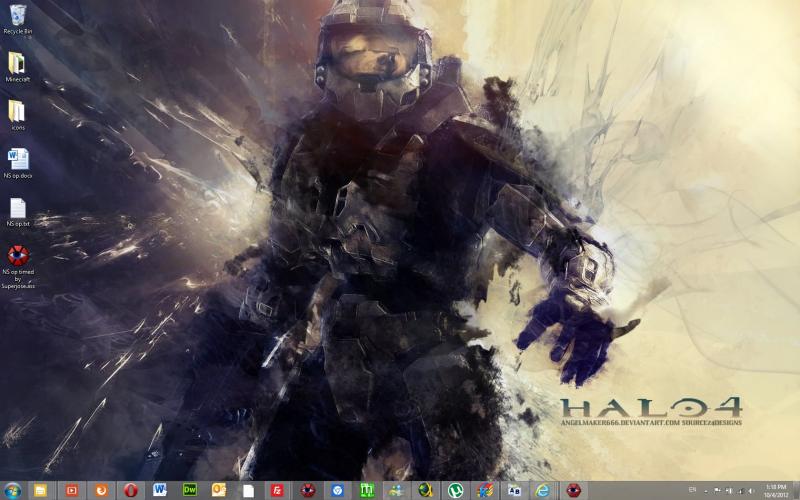Select the Minecraft folder on desktop
800x500 pixels.
(x=18, y=67)
